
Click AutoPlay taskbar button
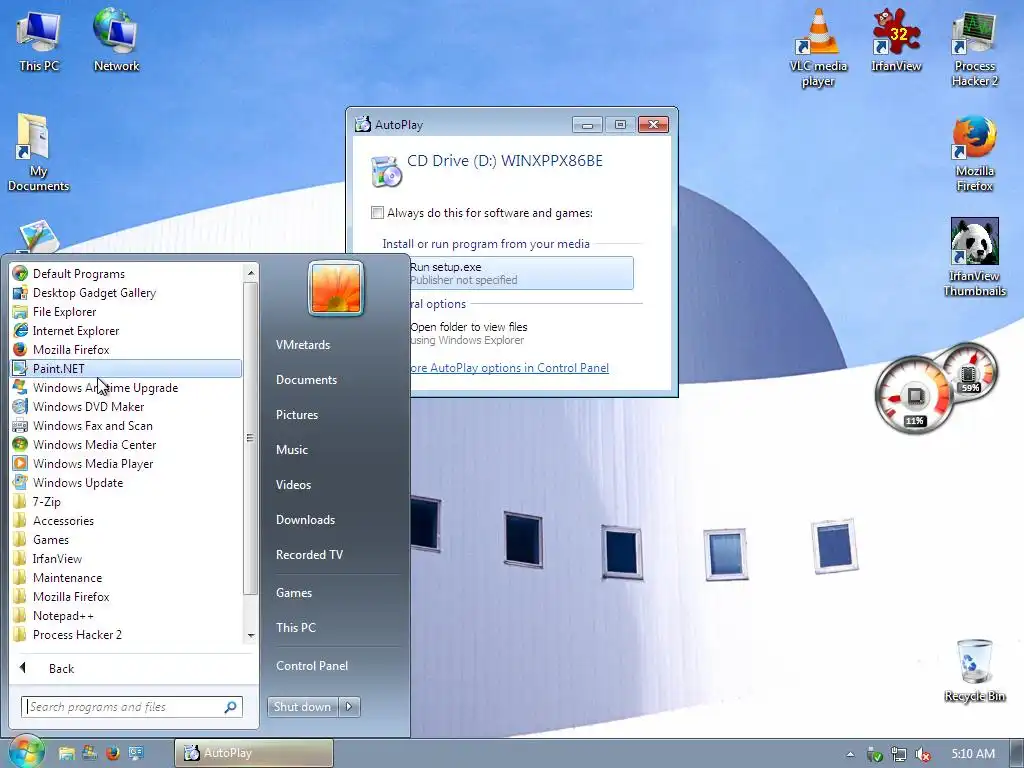254,753
